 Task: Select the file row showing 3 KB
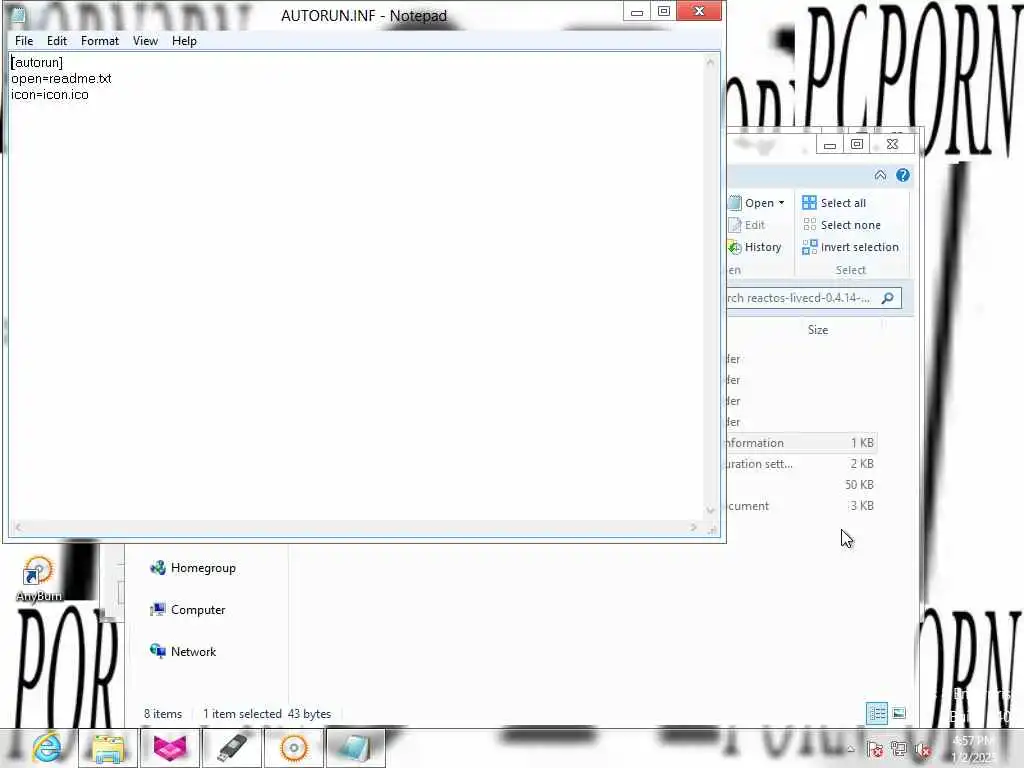(x=801, y=505)
